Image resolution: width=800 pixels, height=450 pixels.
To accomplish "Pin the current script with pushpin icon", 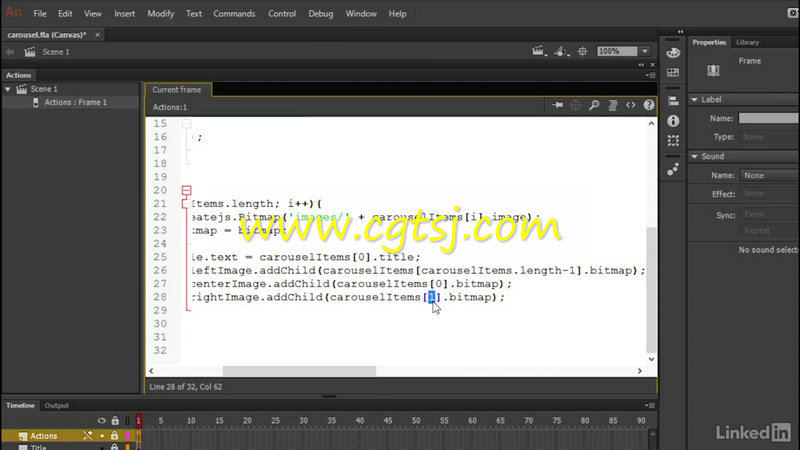I will click(557, 105).
